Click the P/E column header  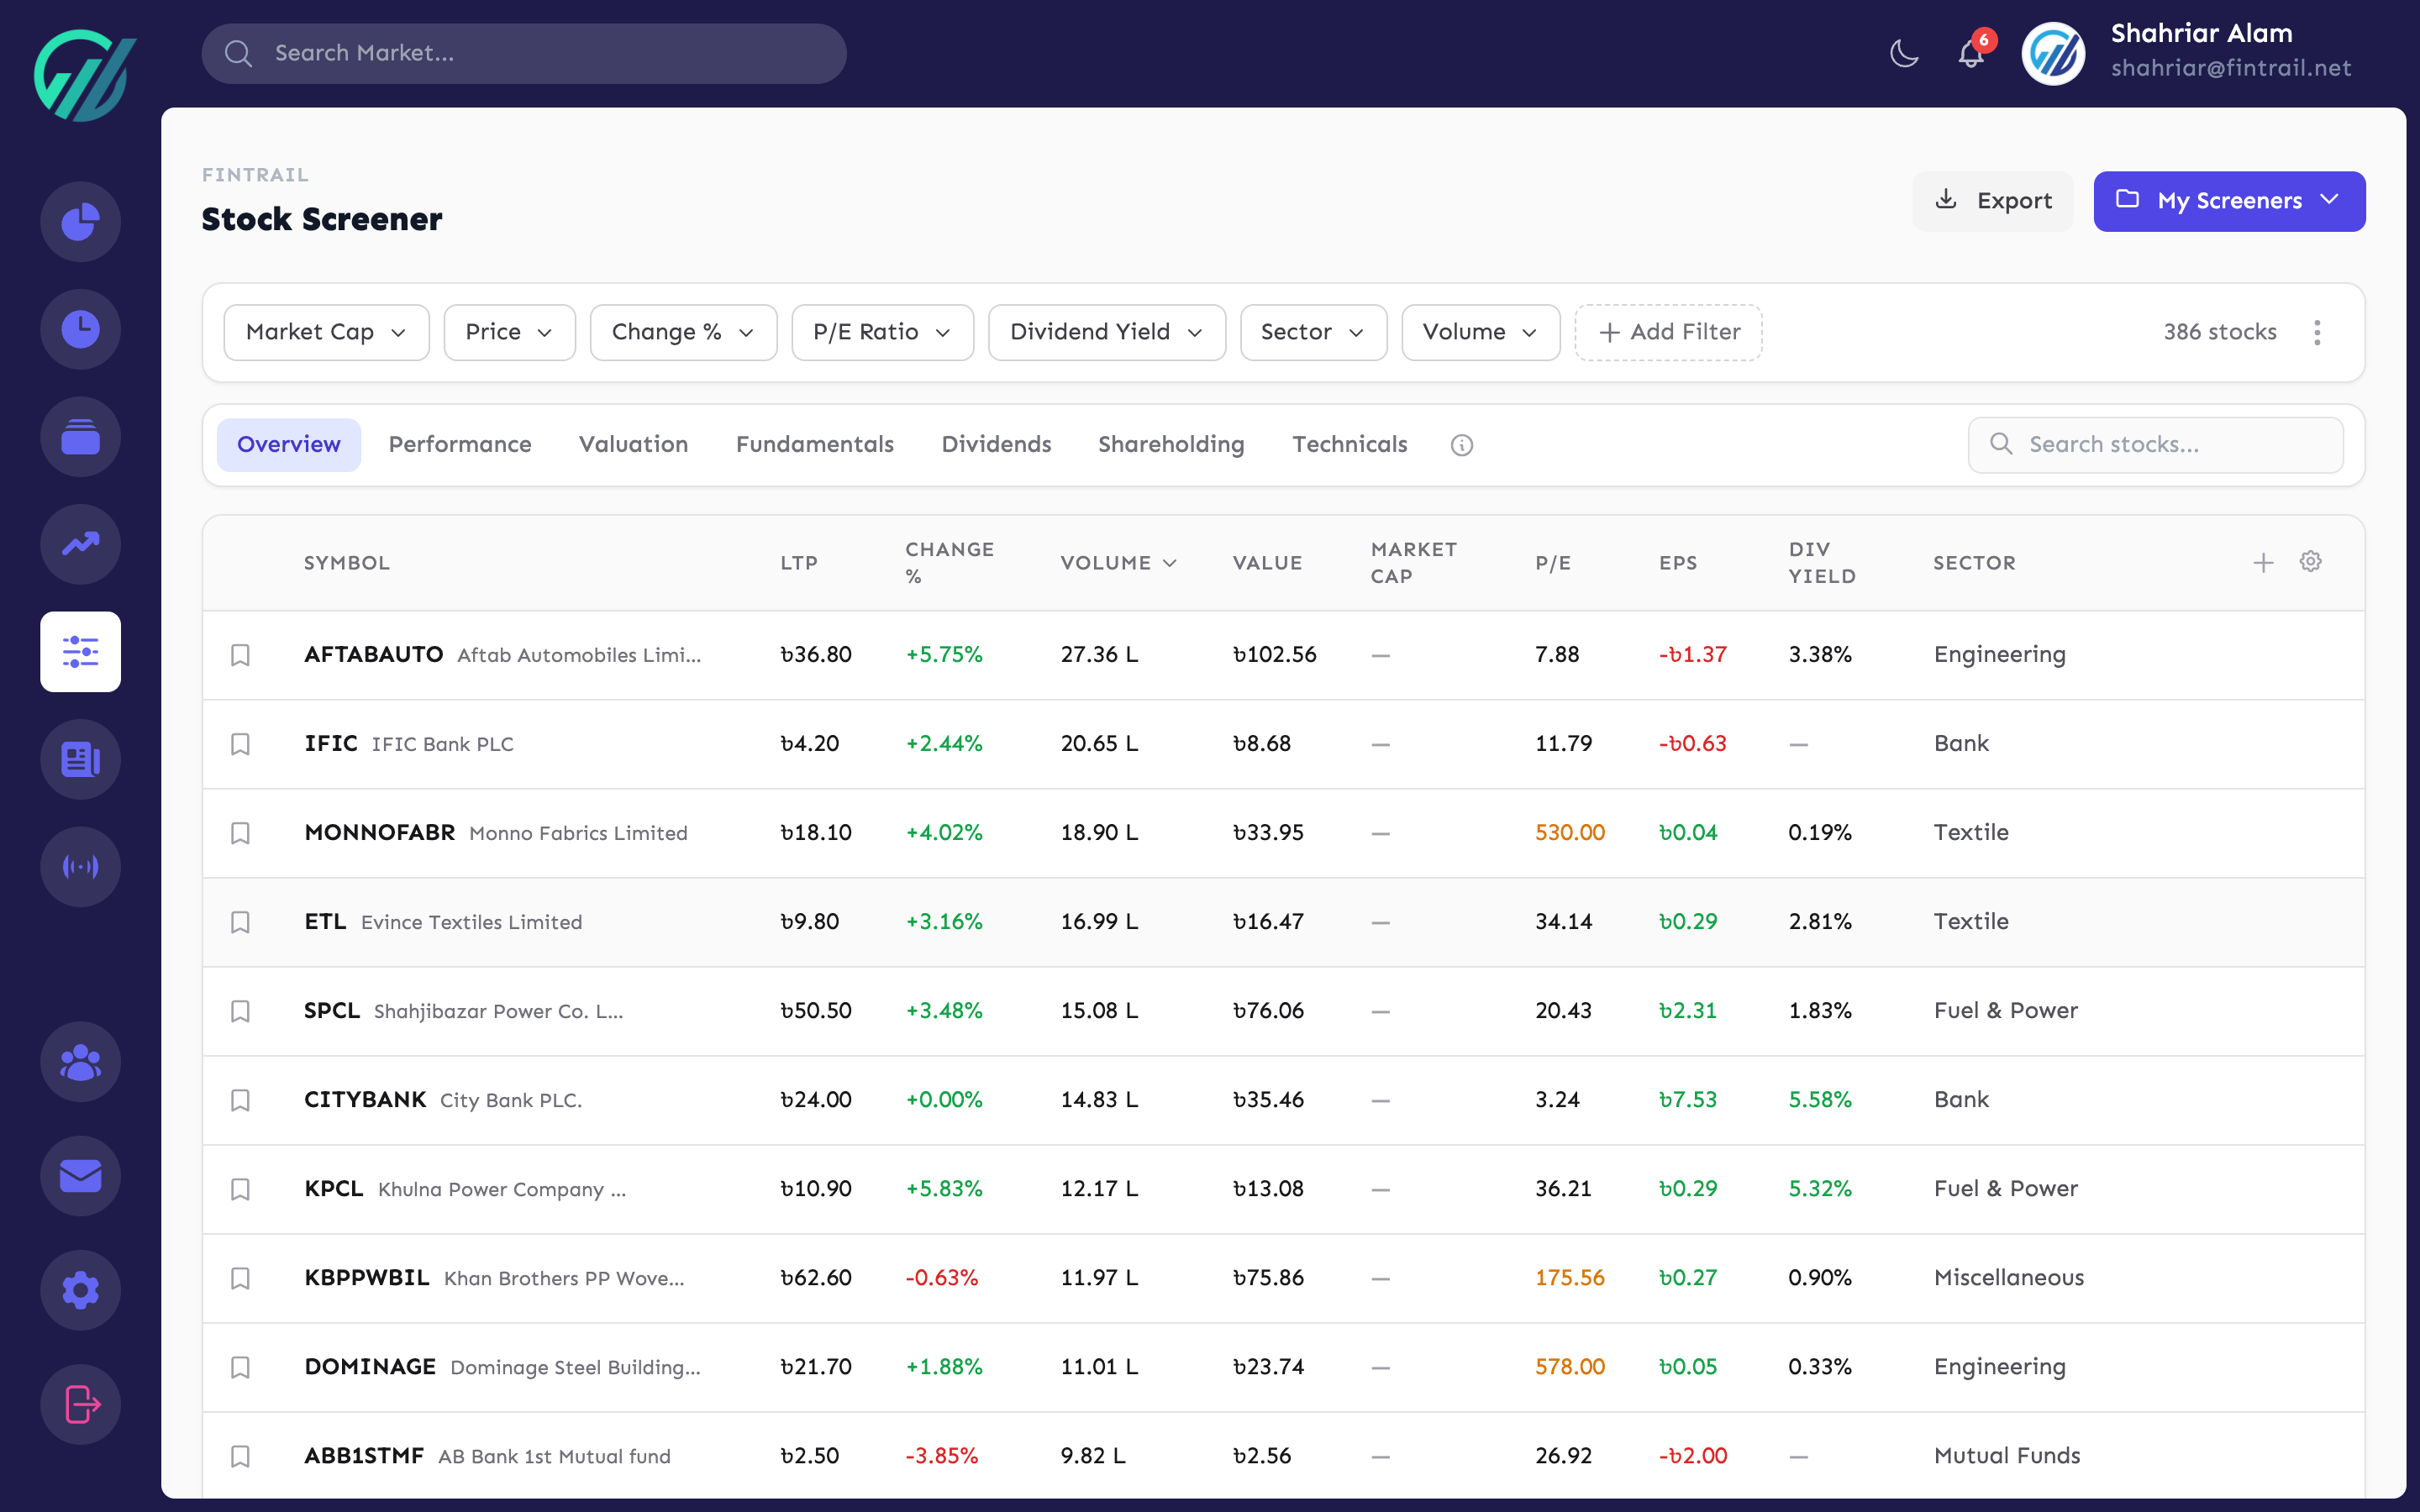click(x=1552, y=563)
